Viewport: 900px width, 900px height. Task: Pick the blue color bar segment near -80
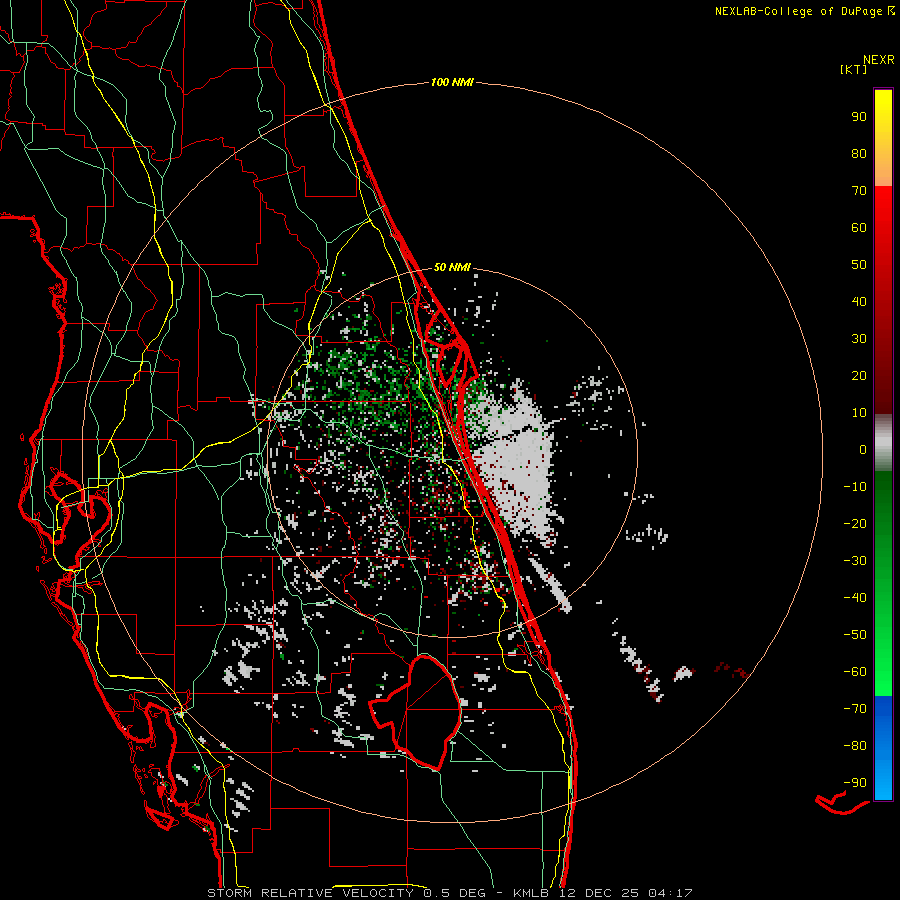(x=883, y=746)
